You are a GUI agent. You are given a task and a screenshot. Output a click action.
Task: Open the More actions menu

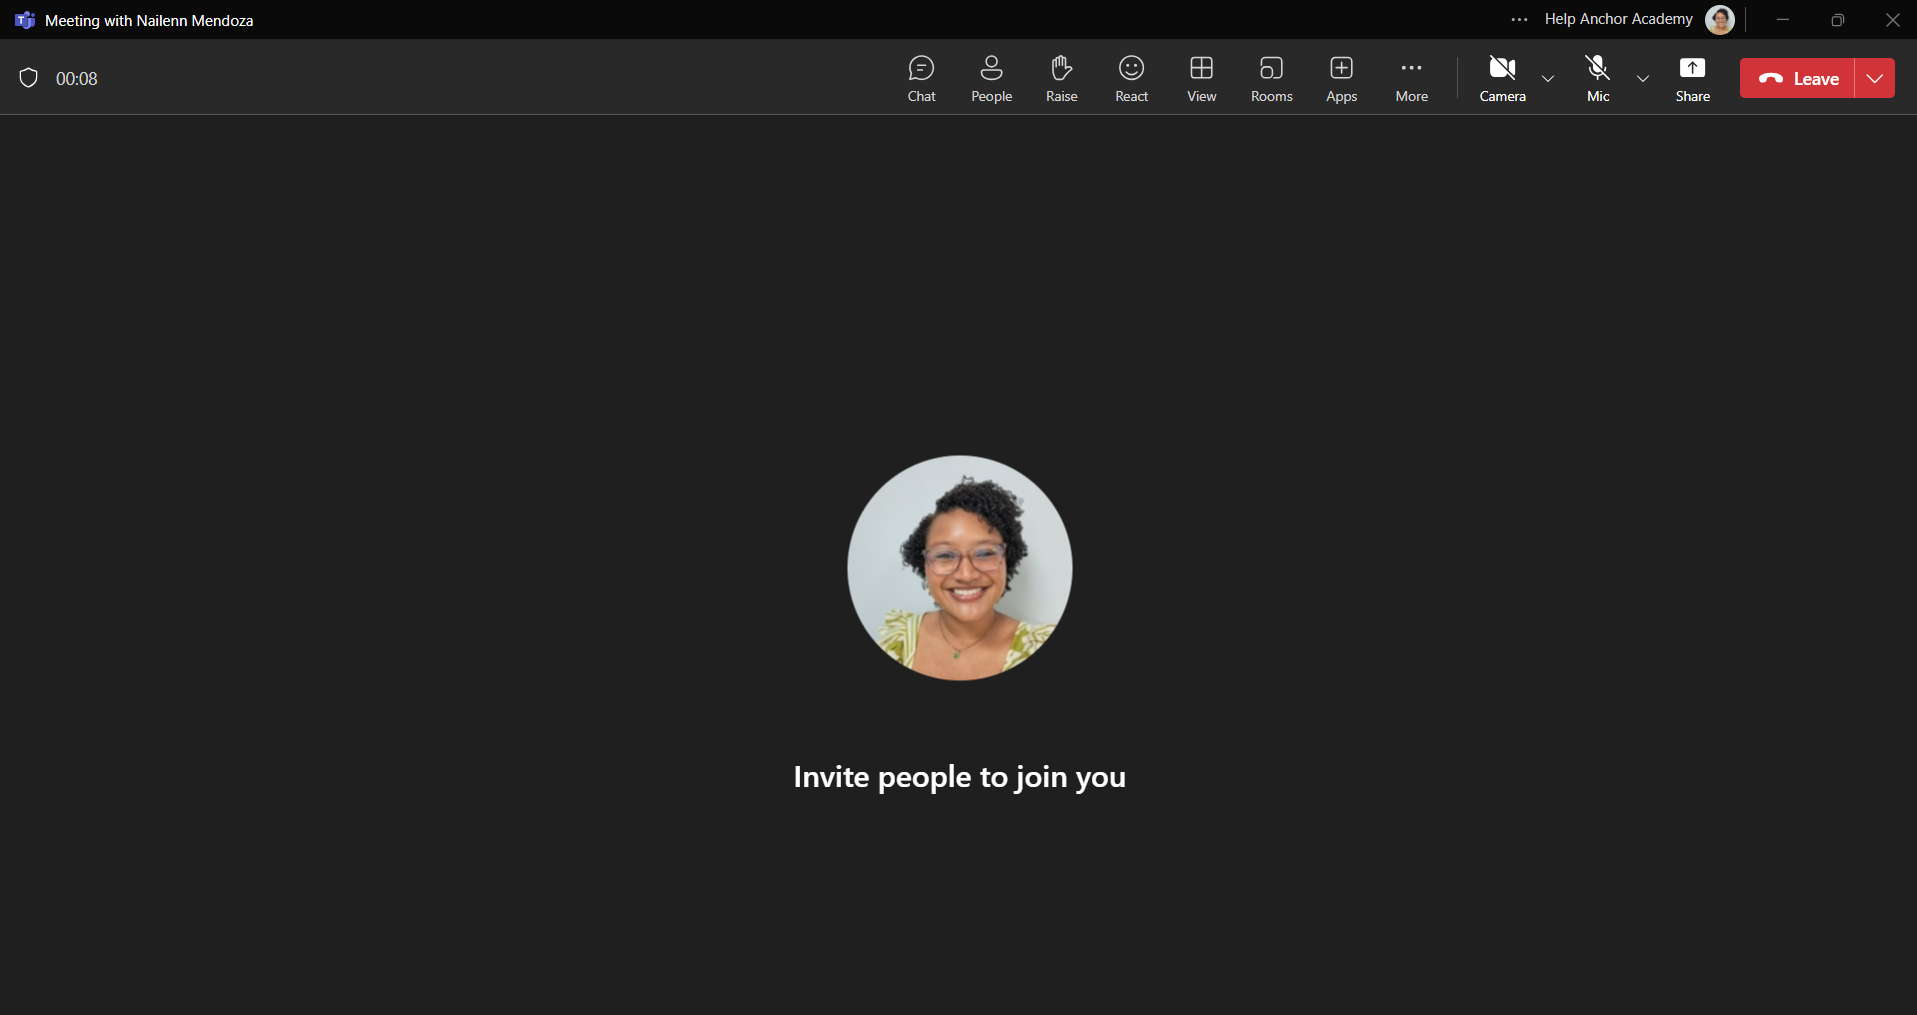(x=1411, y=79)
